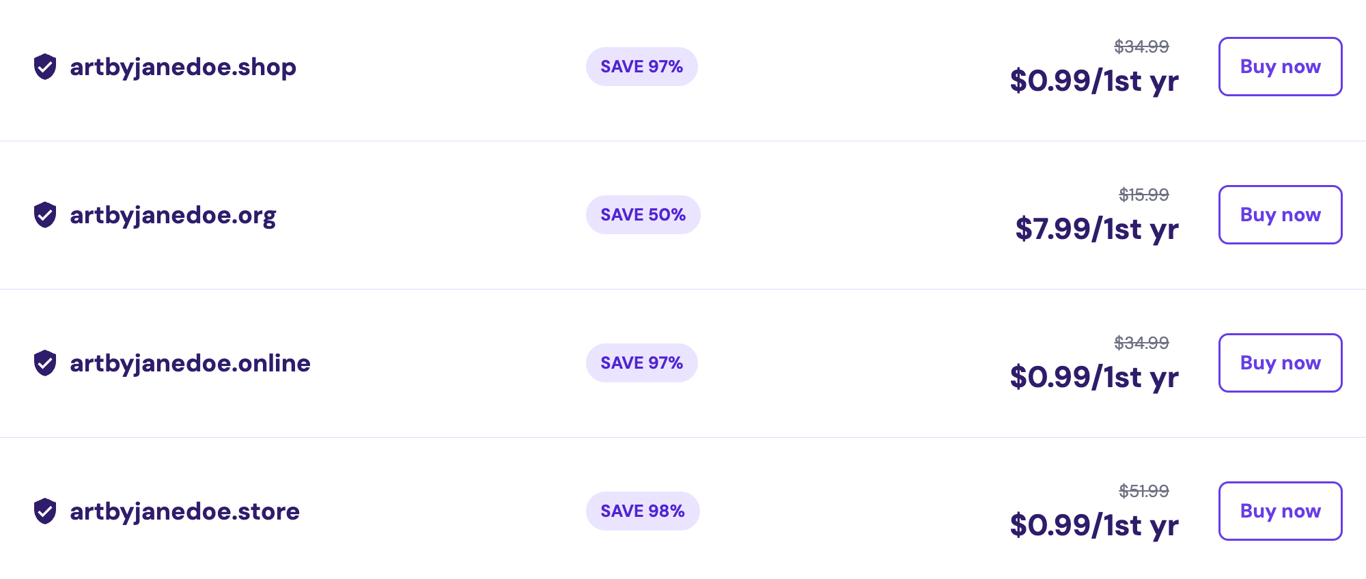This screenshot has height=579, width=1366.
Task: Select the SAVE 50% badge for artbyjanedoe.org
Action: point(642,214)
